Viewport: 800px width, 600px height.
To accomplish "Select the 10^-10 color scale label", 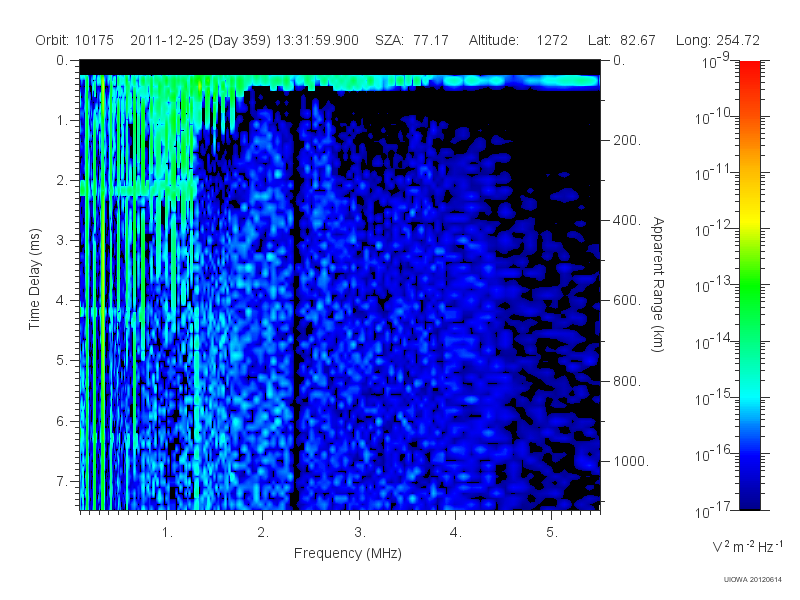I will click(715, 117).
